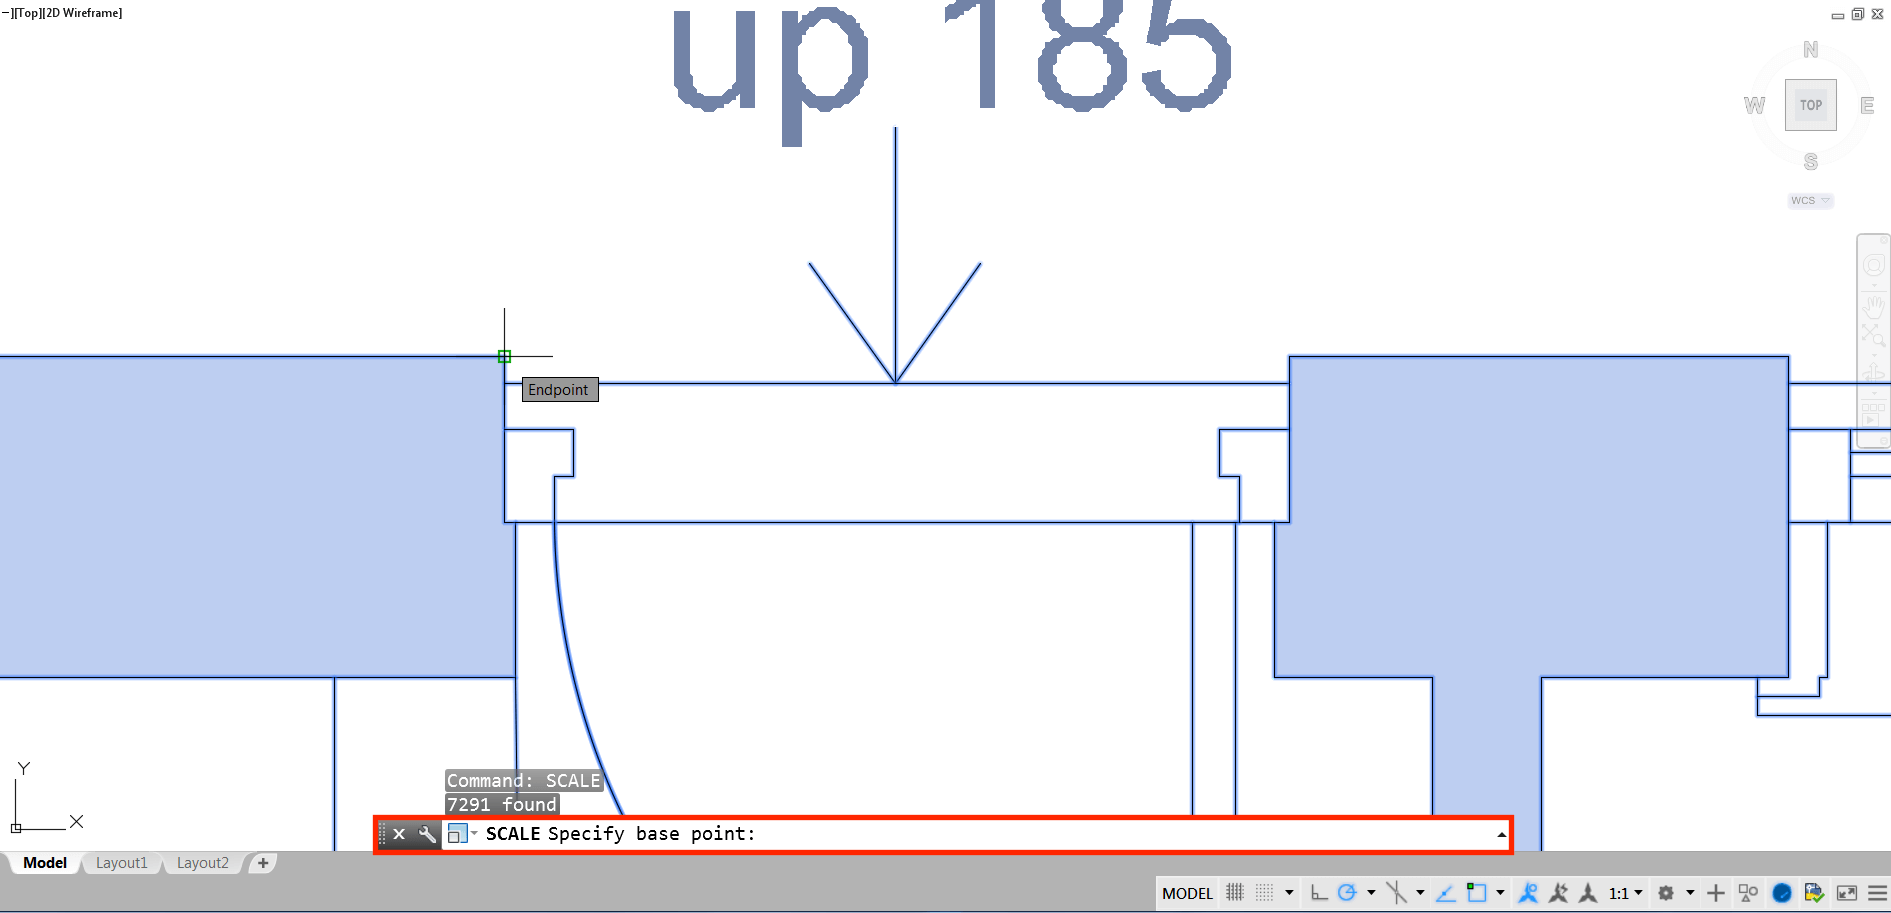The width and height of the screenshot is (1891, 913).
Task: Open viewport controls [-] menu
Action: coord(7,13)
